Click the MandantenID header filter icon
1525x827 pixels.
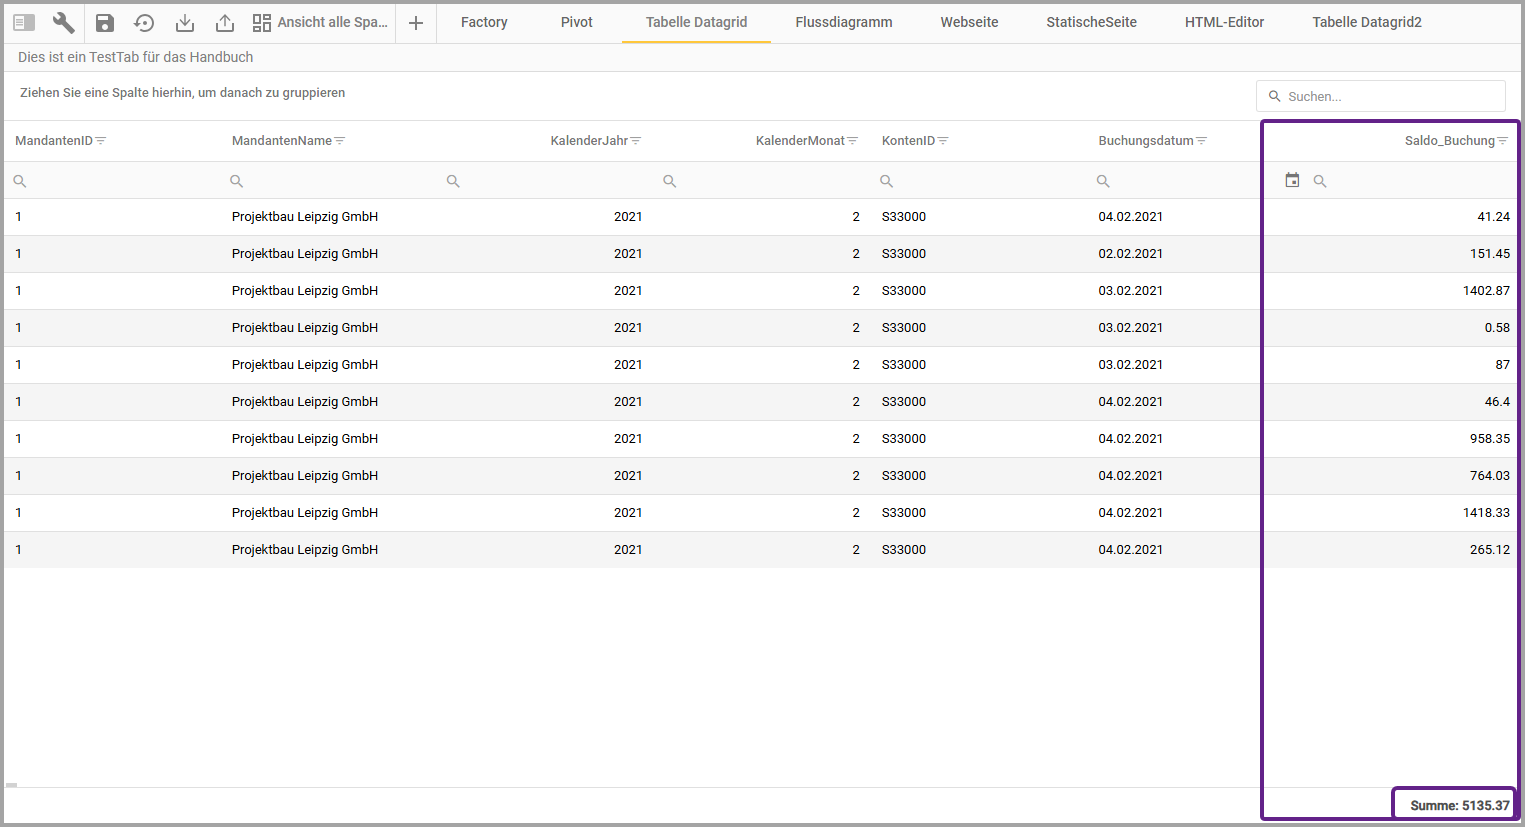point(101,141)
